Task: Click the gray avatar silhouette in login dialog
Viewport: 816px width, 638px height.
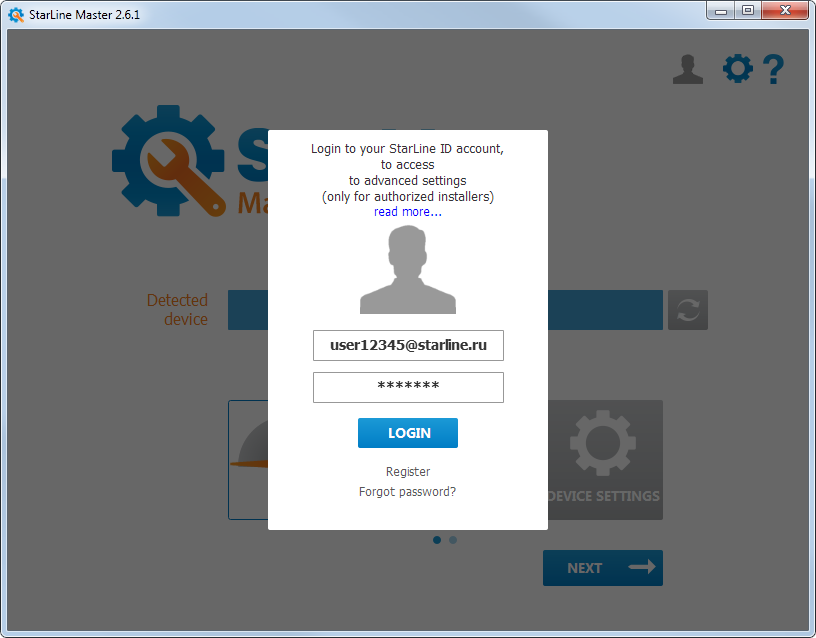Action: coord(407,270)
